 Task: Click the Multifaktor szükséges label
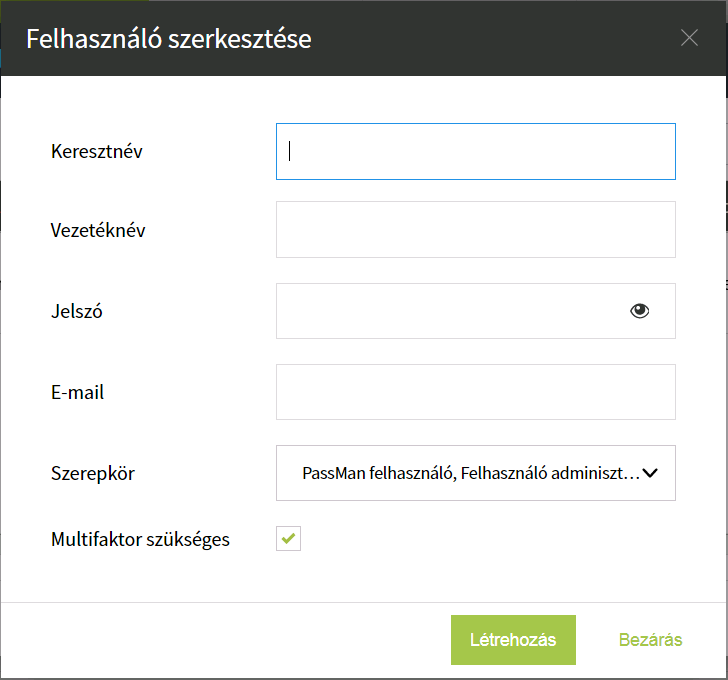pos(140,539)
